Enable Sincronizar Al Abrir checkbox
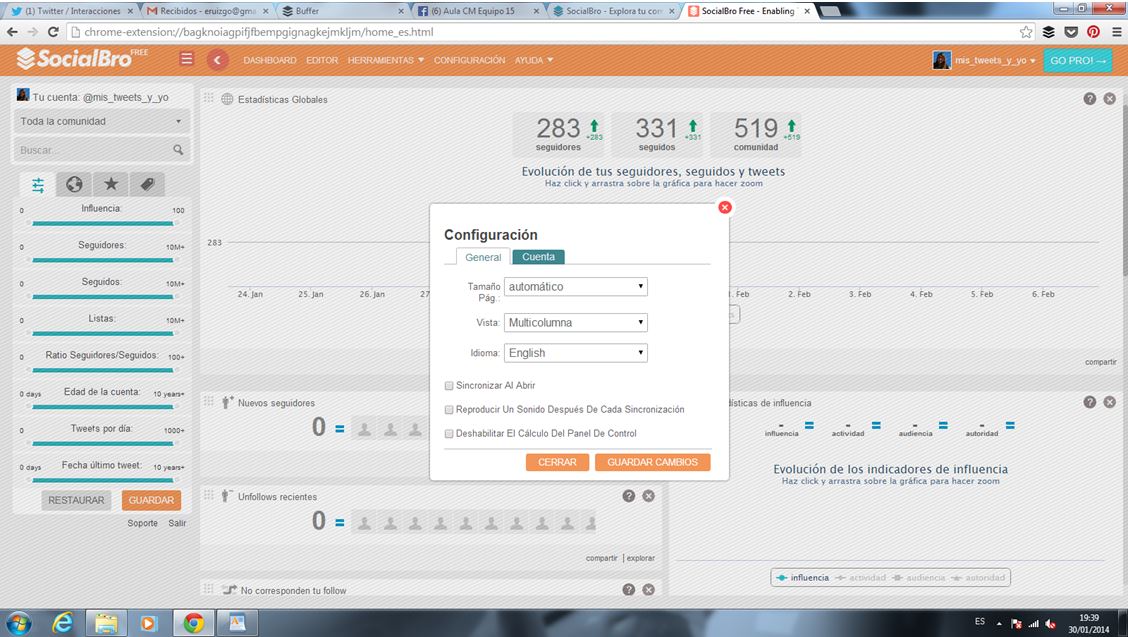The image size is (1128, 637). tap(449, 385)
